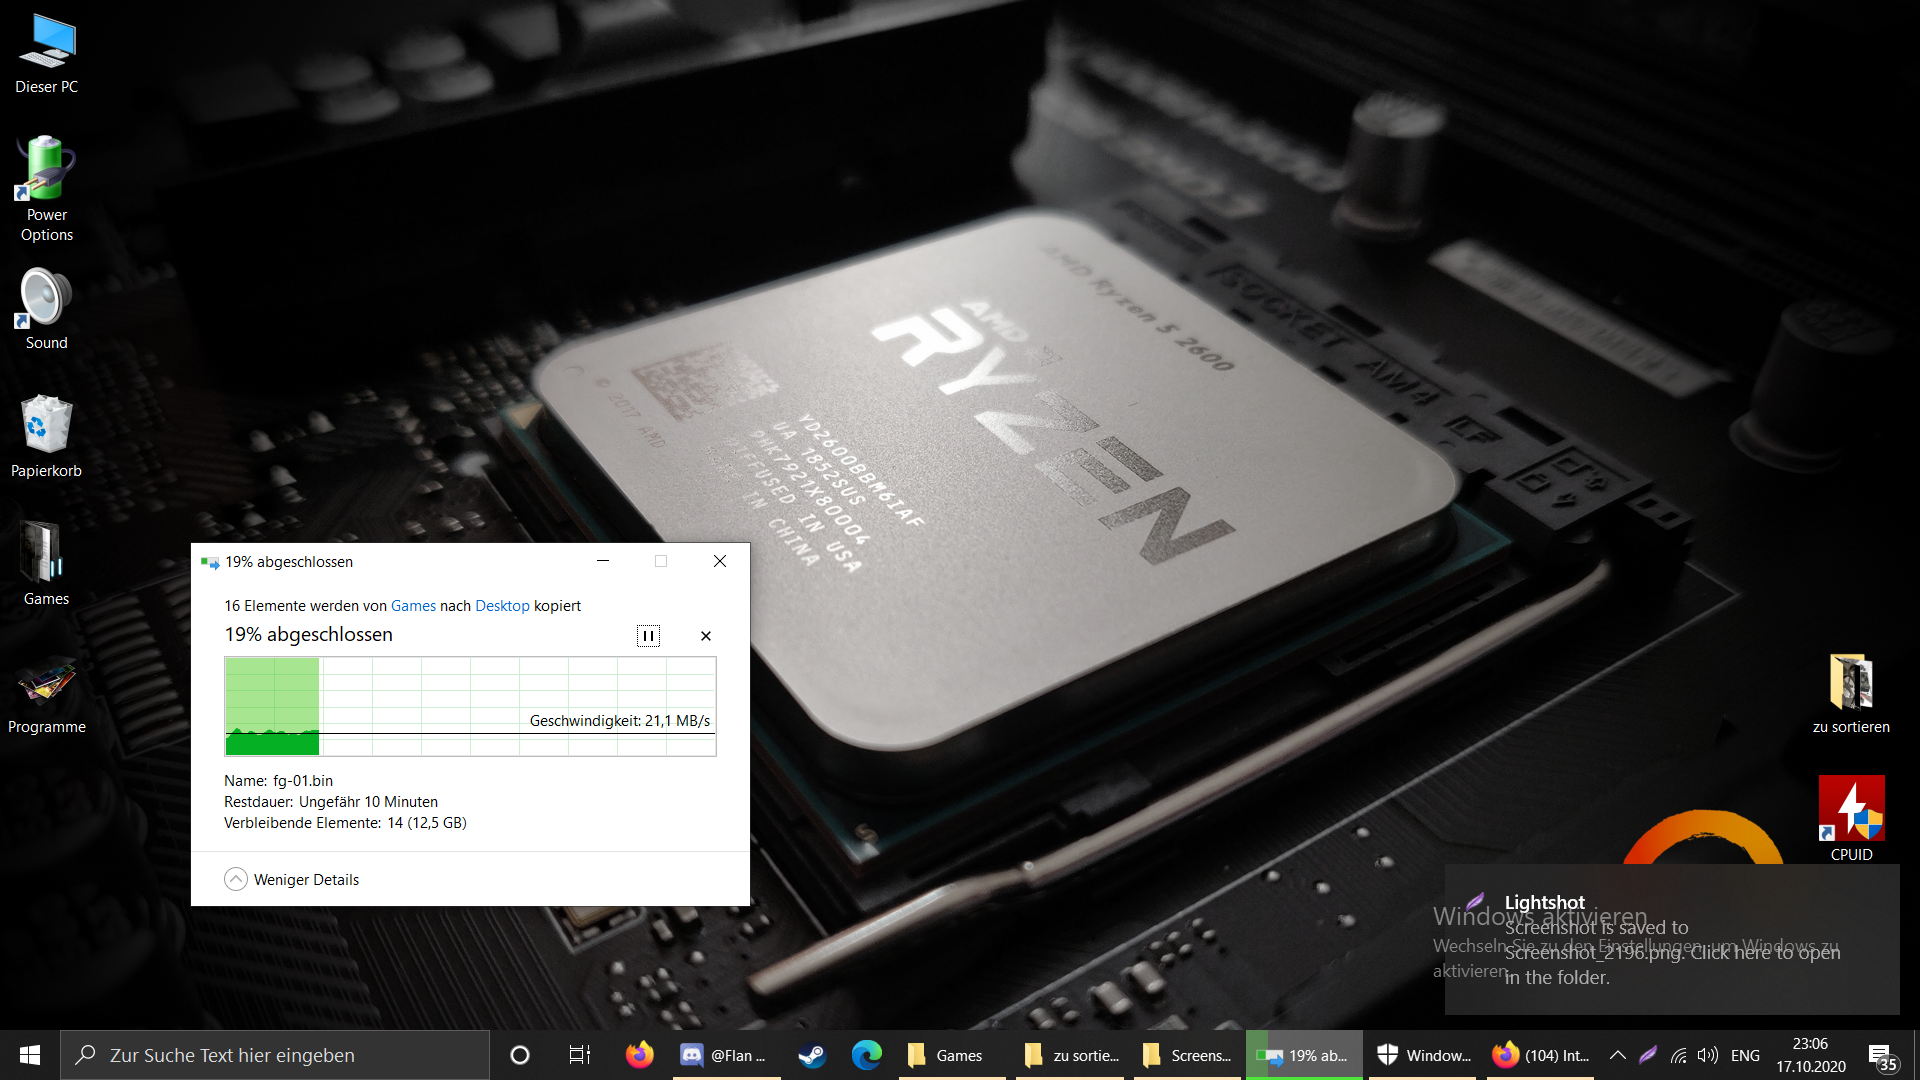1920x1080 pixels.
Task: Open the Sound desktop shortcut
Action: tap(46, 308)
